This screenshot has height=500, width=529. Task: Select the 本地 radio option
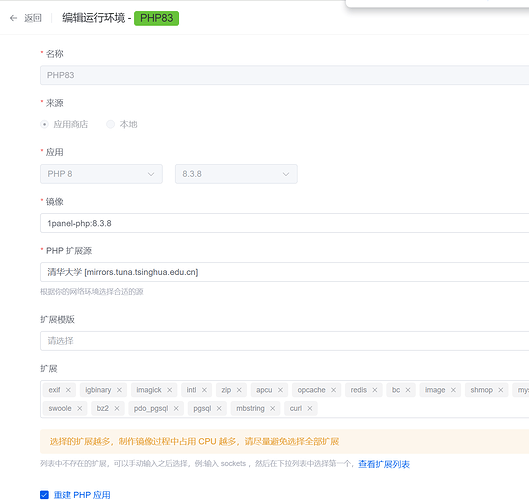tap(110, 124)
